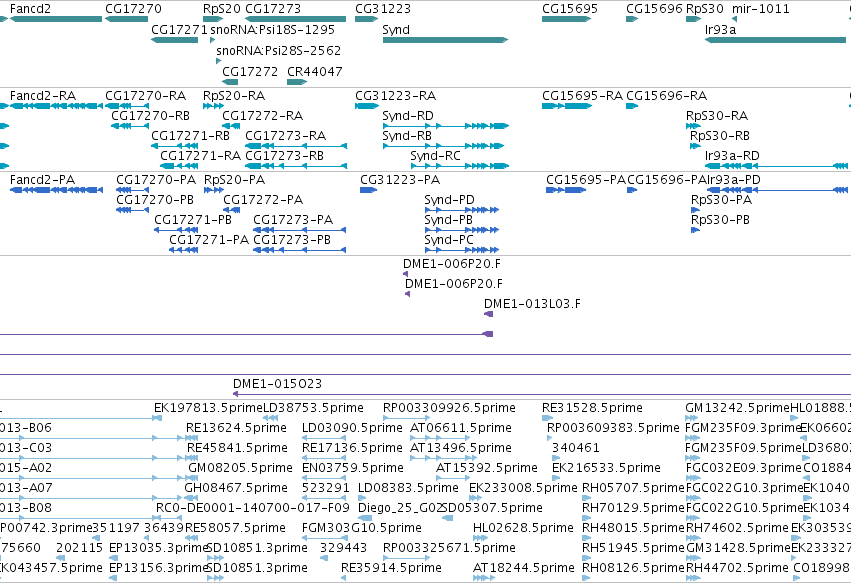The height and width of the screenshot is (583, 851).
Task: Click the purple glyph under DME1-013L03.F
Action: (x=488, y=314)
